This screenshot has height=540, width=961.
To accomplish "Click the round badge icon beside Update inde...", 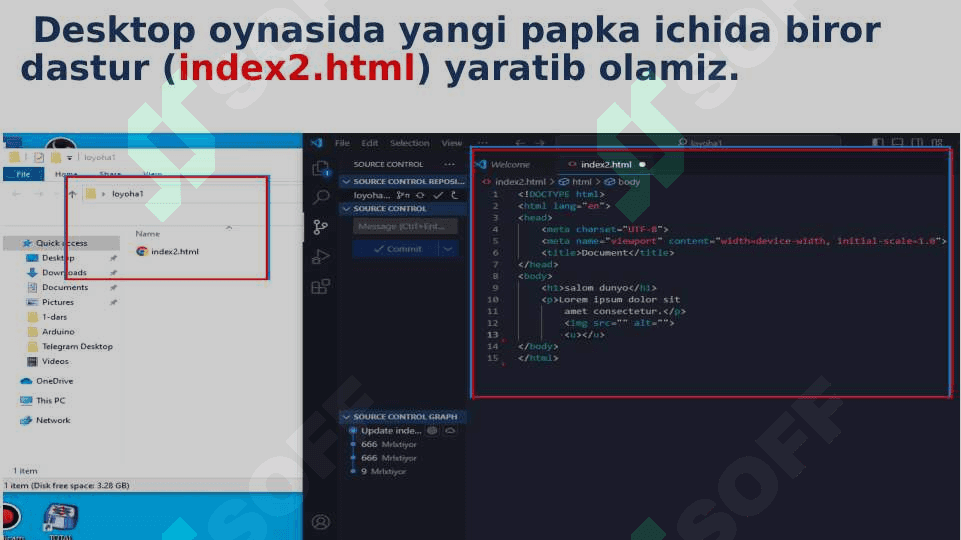I will 432,430.
